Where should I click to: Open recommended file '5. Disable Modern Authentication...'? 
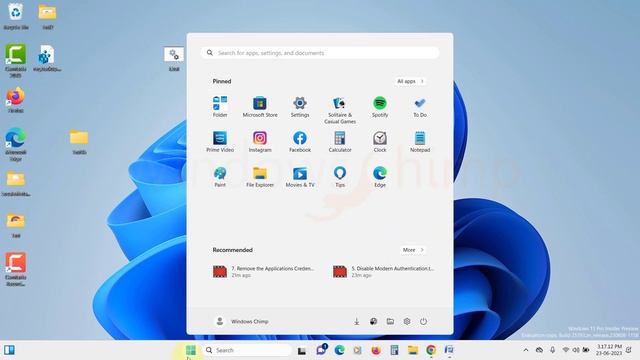384,271
